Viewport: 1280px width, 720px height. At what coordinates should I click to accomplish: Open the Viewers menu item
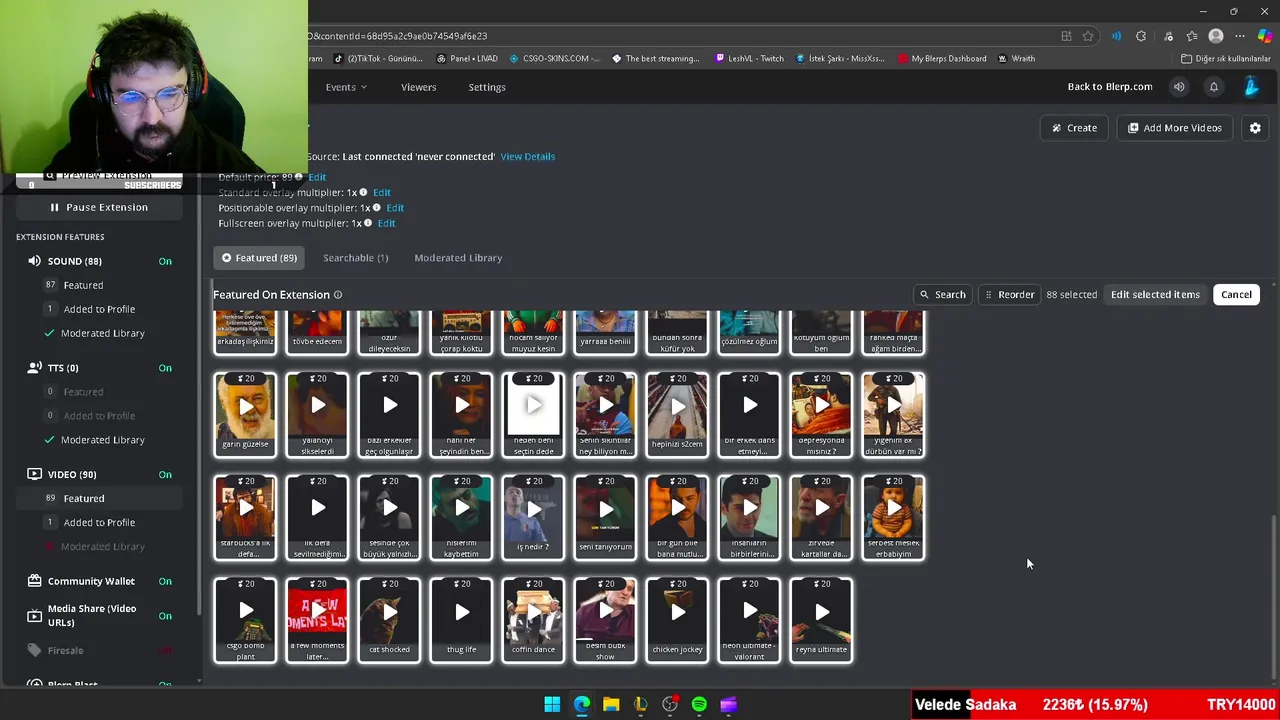[418, 87]
